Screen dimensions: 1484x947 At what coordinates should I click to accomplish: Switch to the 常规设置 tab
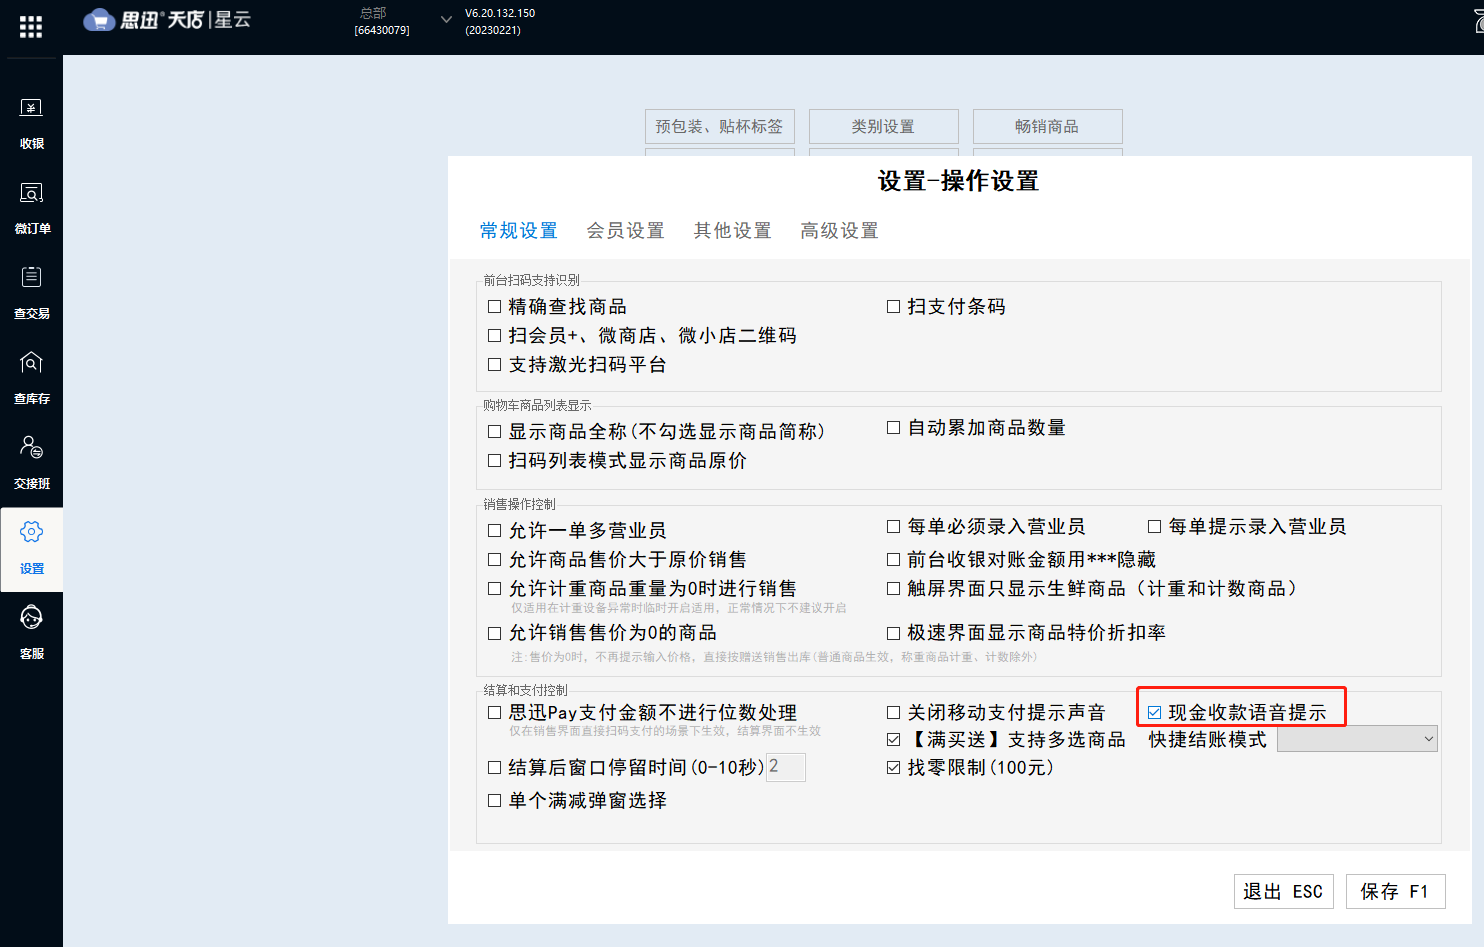518,231
